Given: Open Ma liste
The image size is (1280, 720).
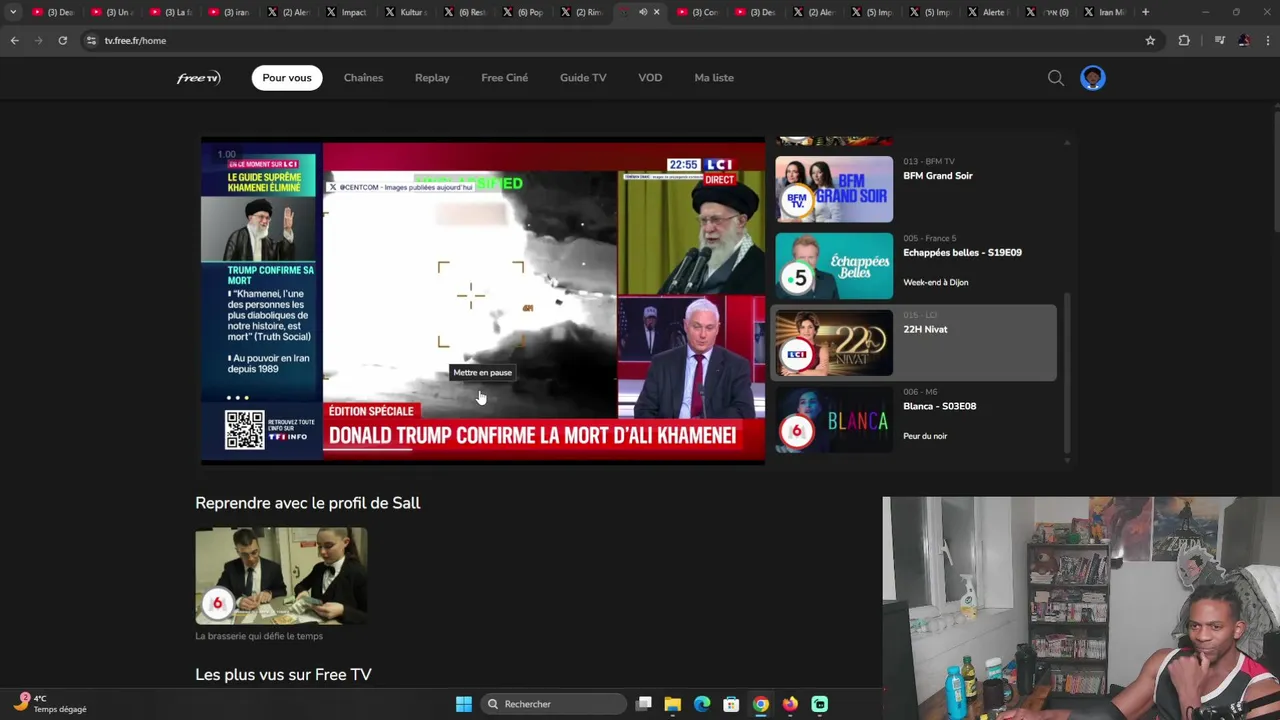Looking at the screenshot, I should click(x=714, y=78).
